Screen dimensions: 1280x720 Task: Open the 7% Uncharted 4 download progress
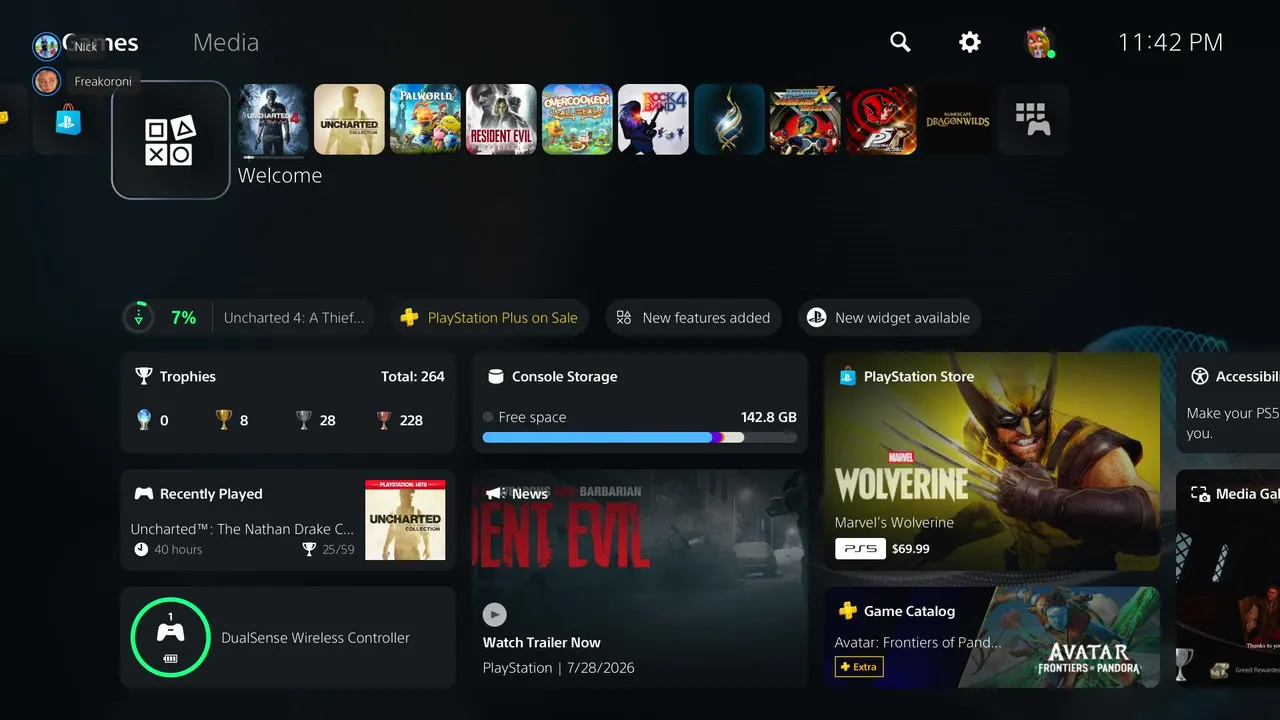coord(248,317)
